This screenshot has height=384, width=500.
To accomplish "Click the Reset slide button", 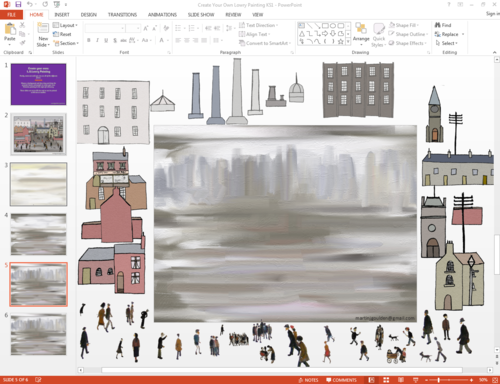I will [x=62, y=34].
